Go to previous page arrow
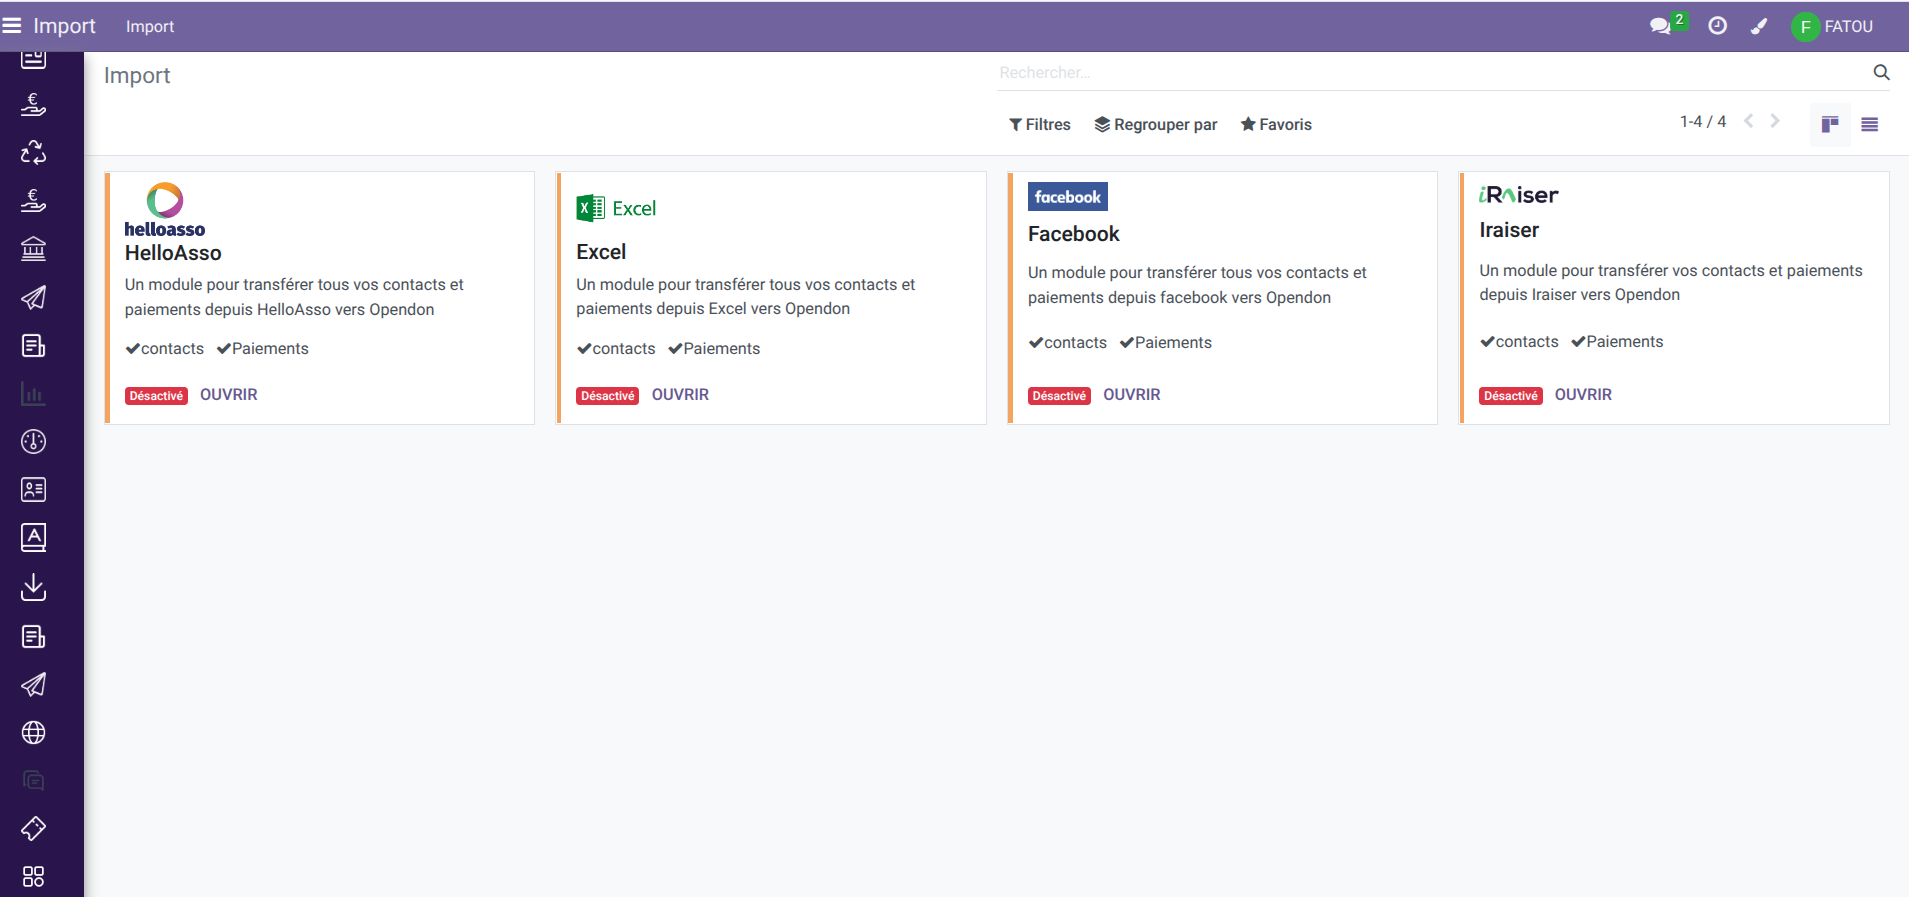 [x=1749, y=121]
